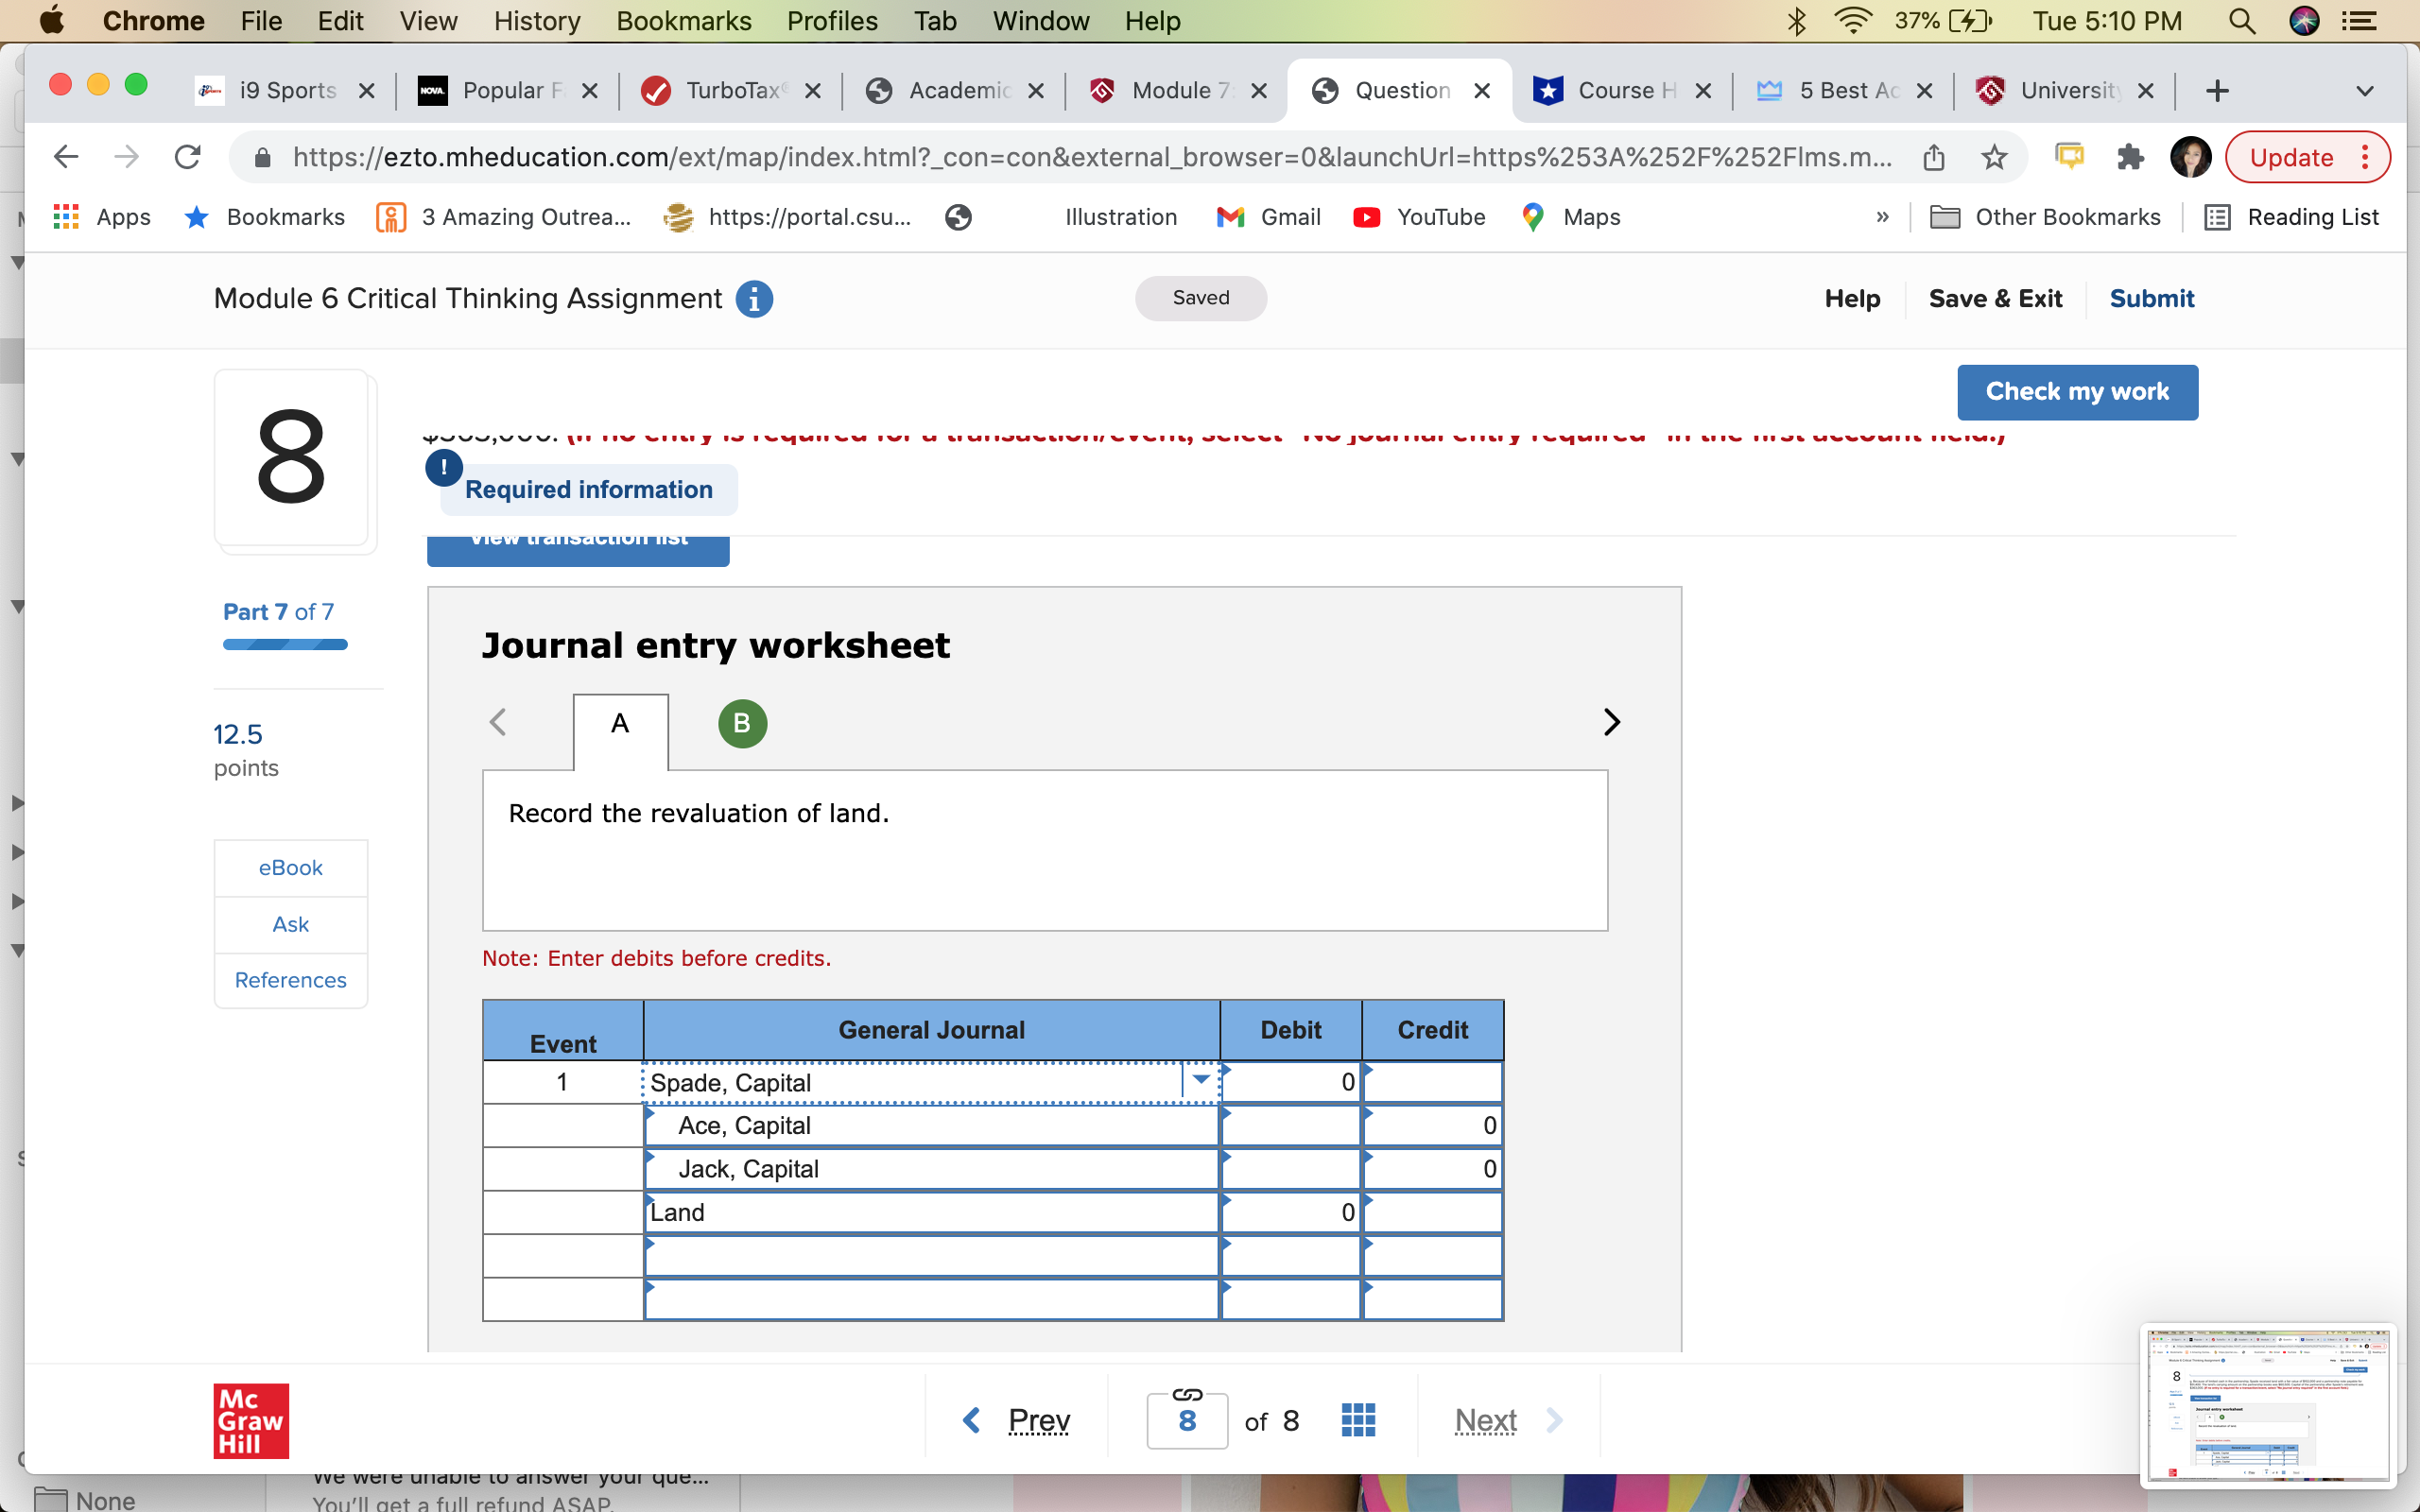
Task: Expand the next journal entry with the right chevron
Action: point(1610,722)
